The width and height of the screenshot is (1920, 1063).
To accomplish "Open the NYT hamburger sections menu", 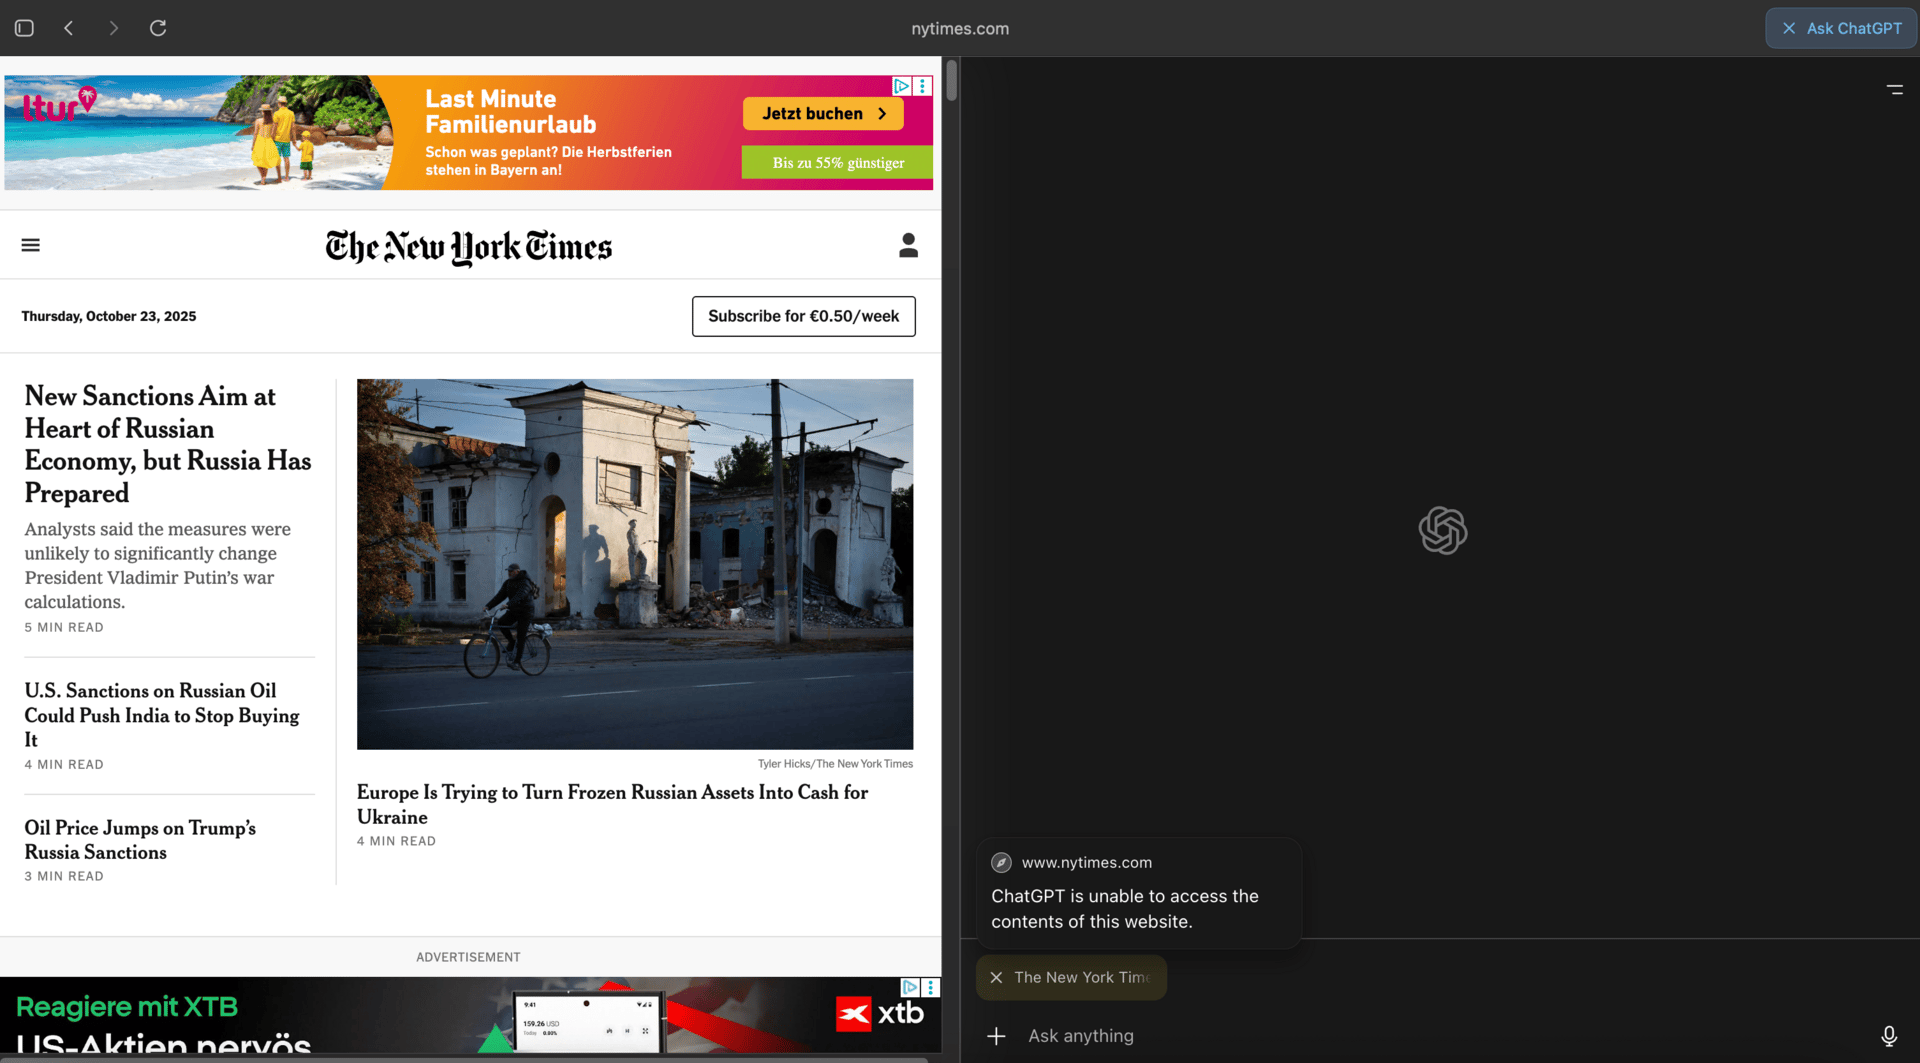I will click(31, 245).
